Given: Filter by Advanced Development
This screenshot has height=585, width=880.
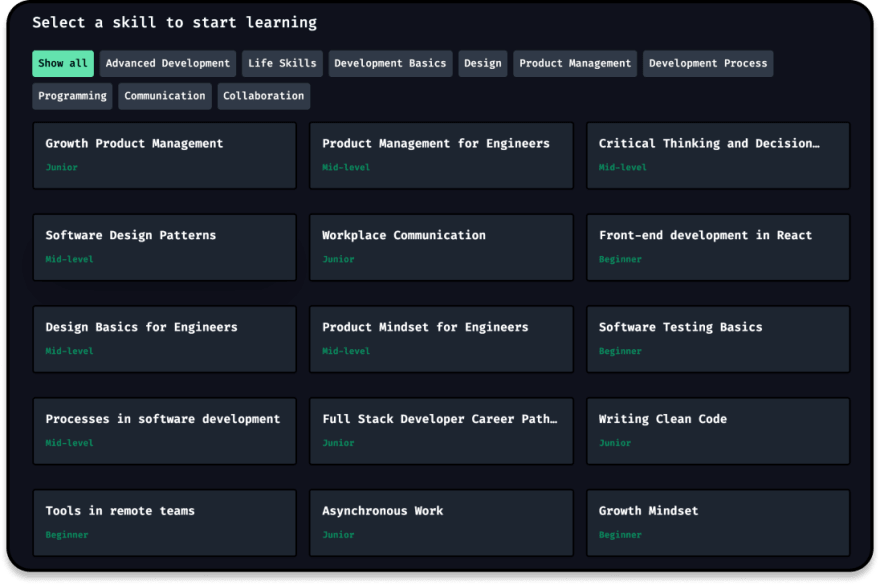Looking at the screenshot, I should pos(168,63).
